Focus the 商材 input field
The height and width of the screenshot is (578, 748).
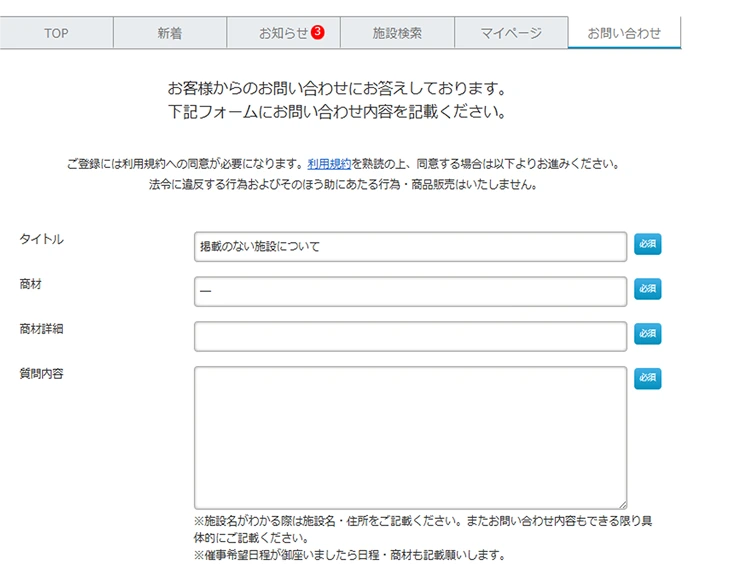(x=410, y=291)
